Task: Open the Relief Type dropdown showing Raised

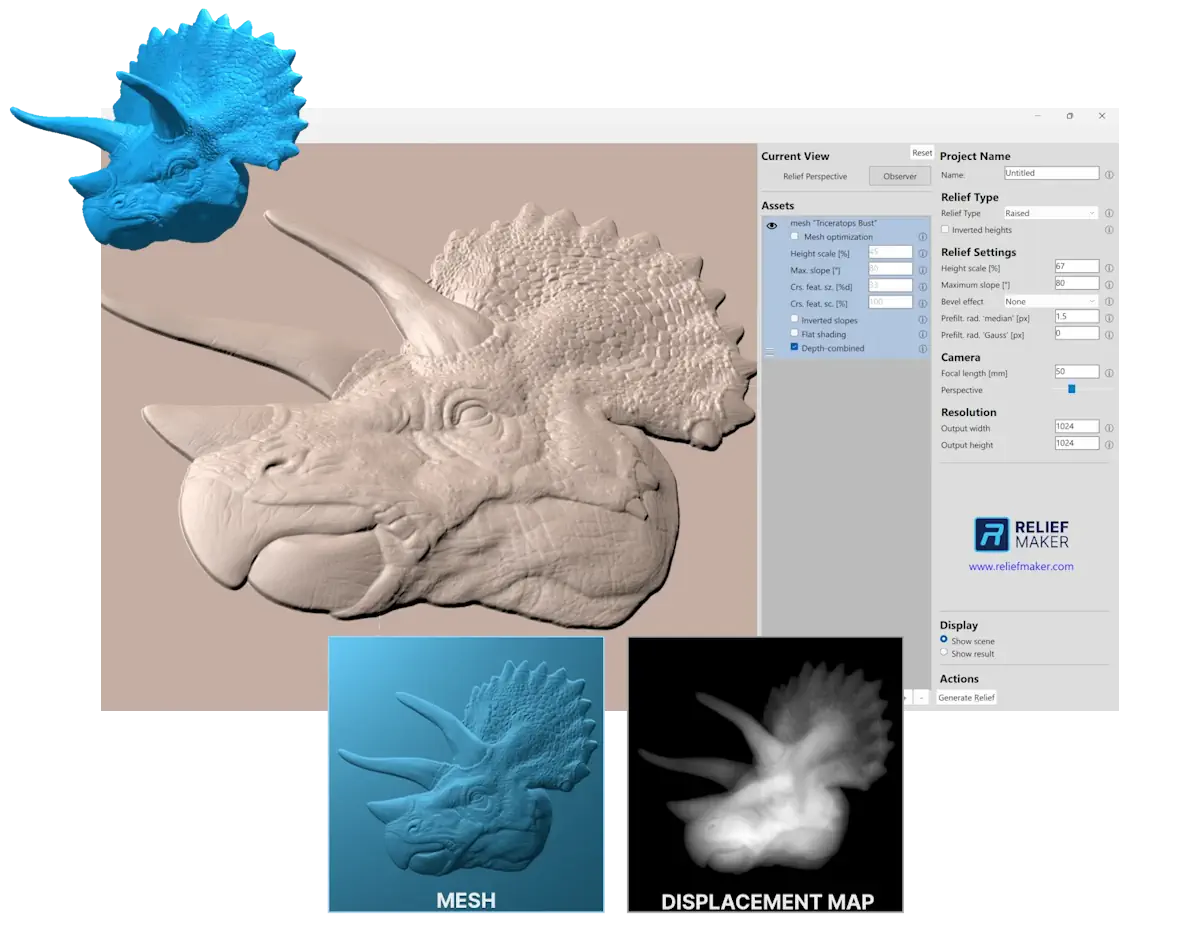Action: pyautogui.click(x=1050, y=212)
